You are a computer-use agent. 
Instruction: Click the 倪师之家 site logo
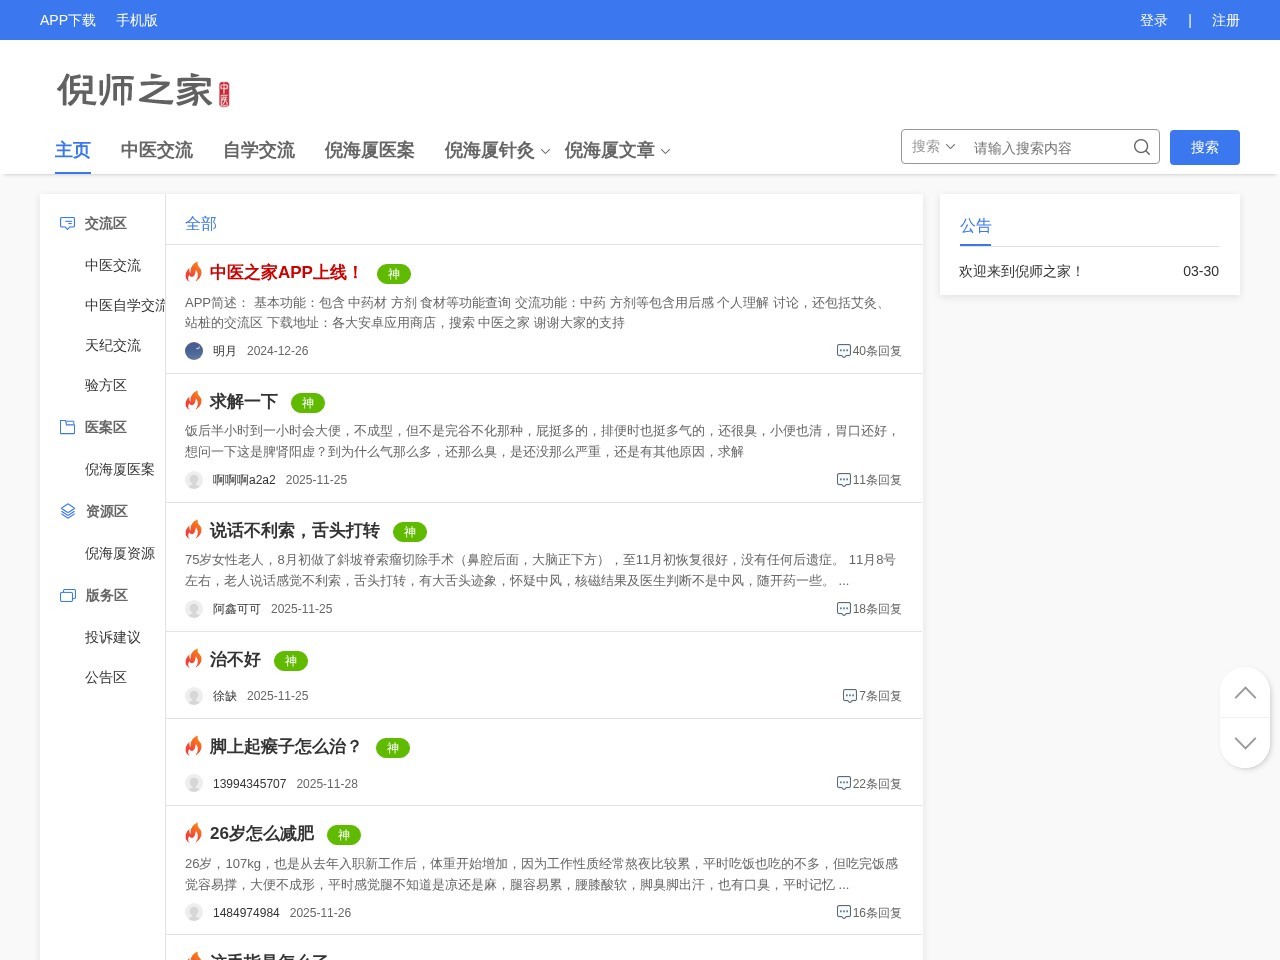[143, 90]
